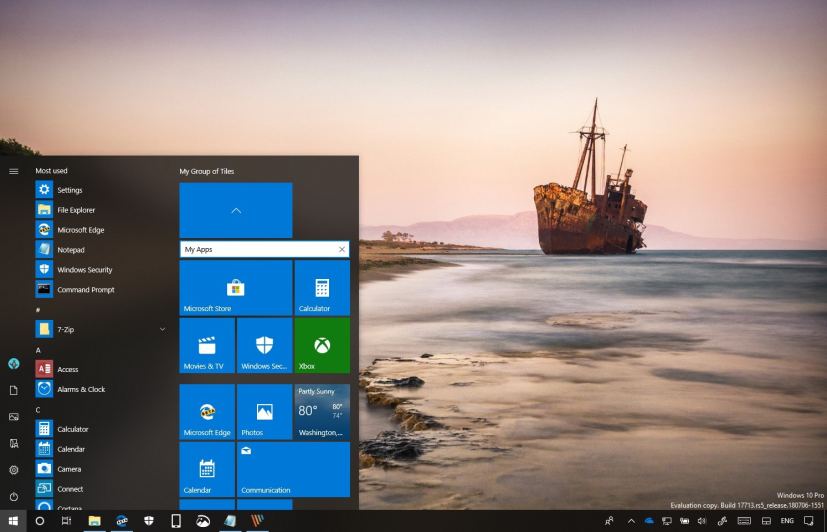The width and height of the screenshot is (827, 532).
Task: Open the phone app on taskbar
Action: tap(176, 521)
